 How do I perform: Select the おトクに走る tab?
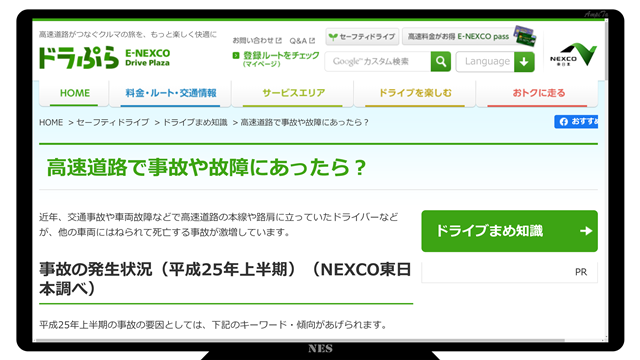(538, 93)
